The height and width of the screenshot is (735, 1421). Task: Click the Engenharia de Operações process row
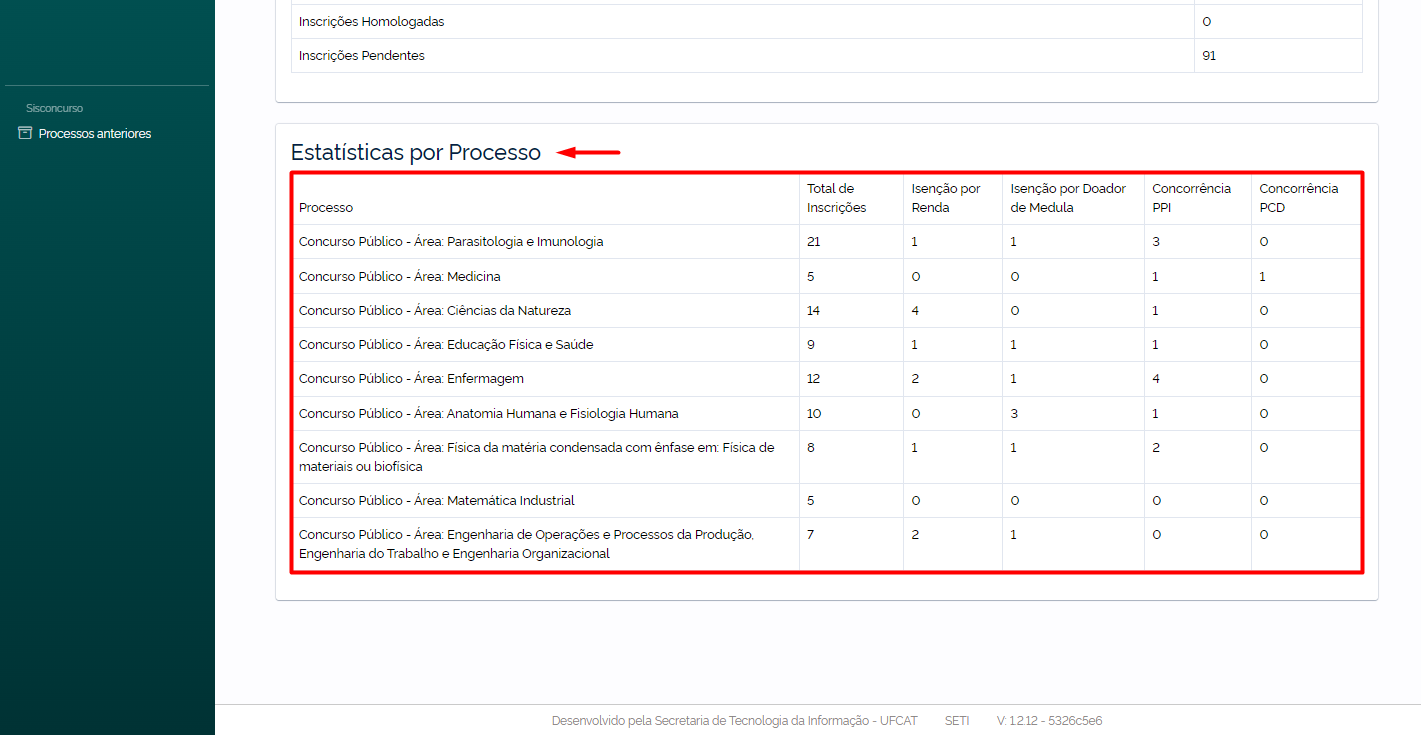(x=826, y=544)
